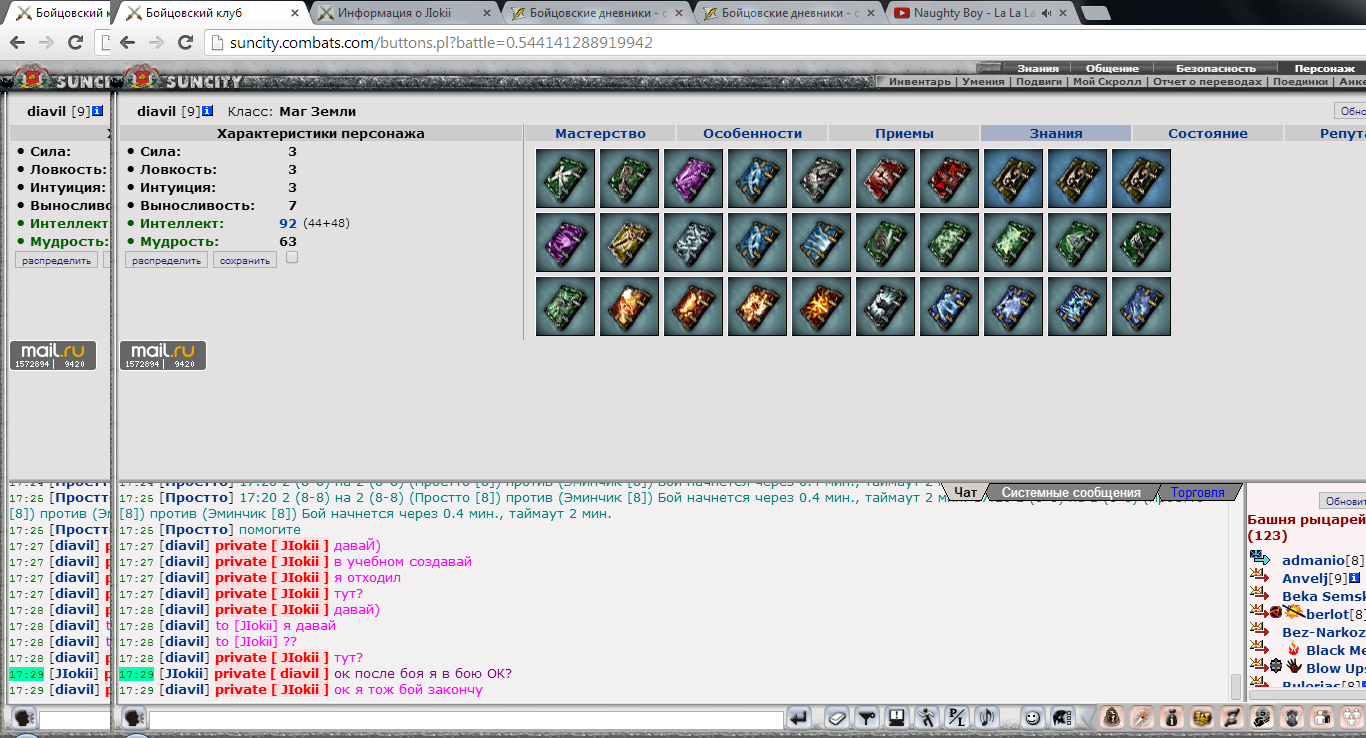This screenshot has height=738, width=1366.
Task: Click the compass icon in bottom bar
Action: point(1141,717)
